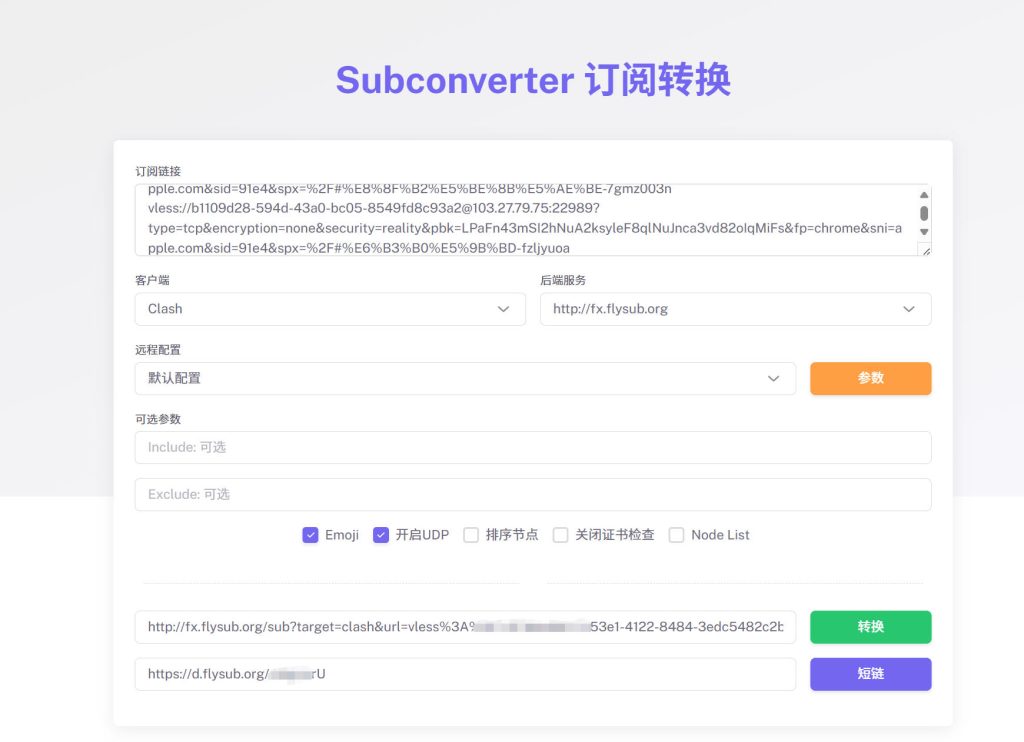The image size is (1024, 742).
Task: Click the Exclude 可选 input field
Action: coord(533,494)
